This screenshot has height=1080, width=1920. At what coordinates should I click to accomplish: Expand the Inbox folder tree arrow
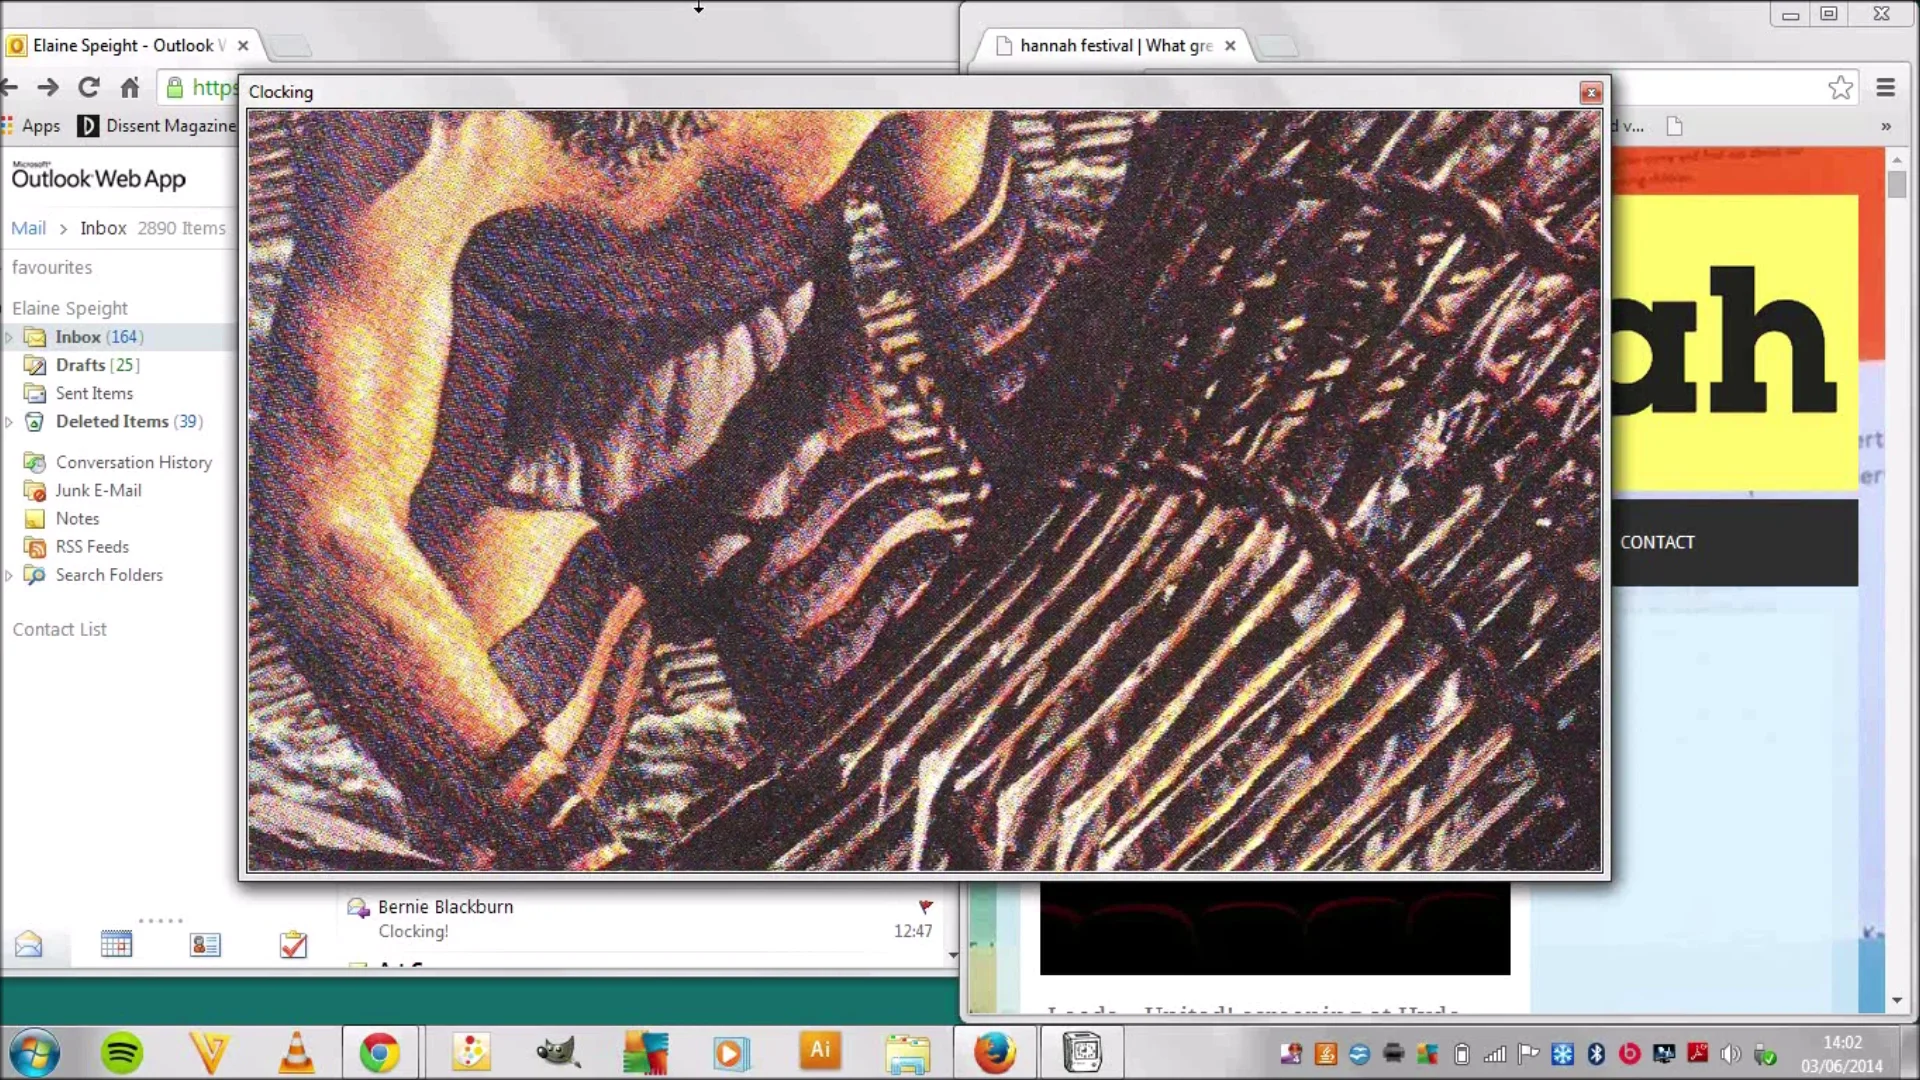click(9, 337)
